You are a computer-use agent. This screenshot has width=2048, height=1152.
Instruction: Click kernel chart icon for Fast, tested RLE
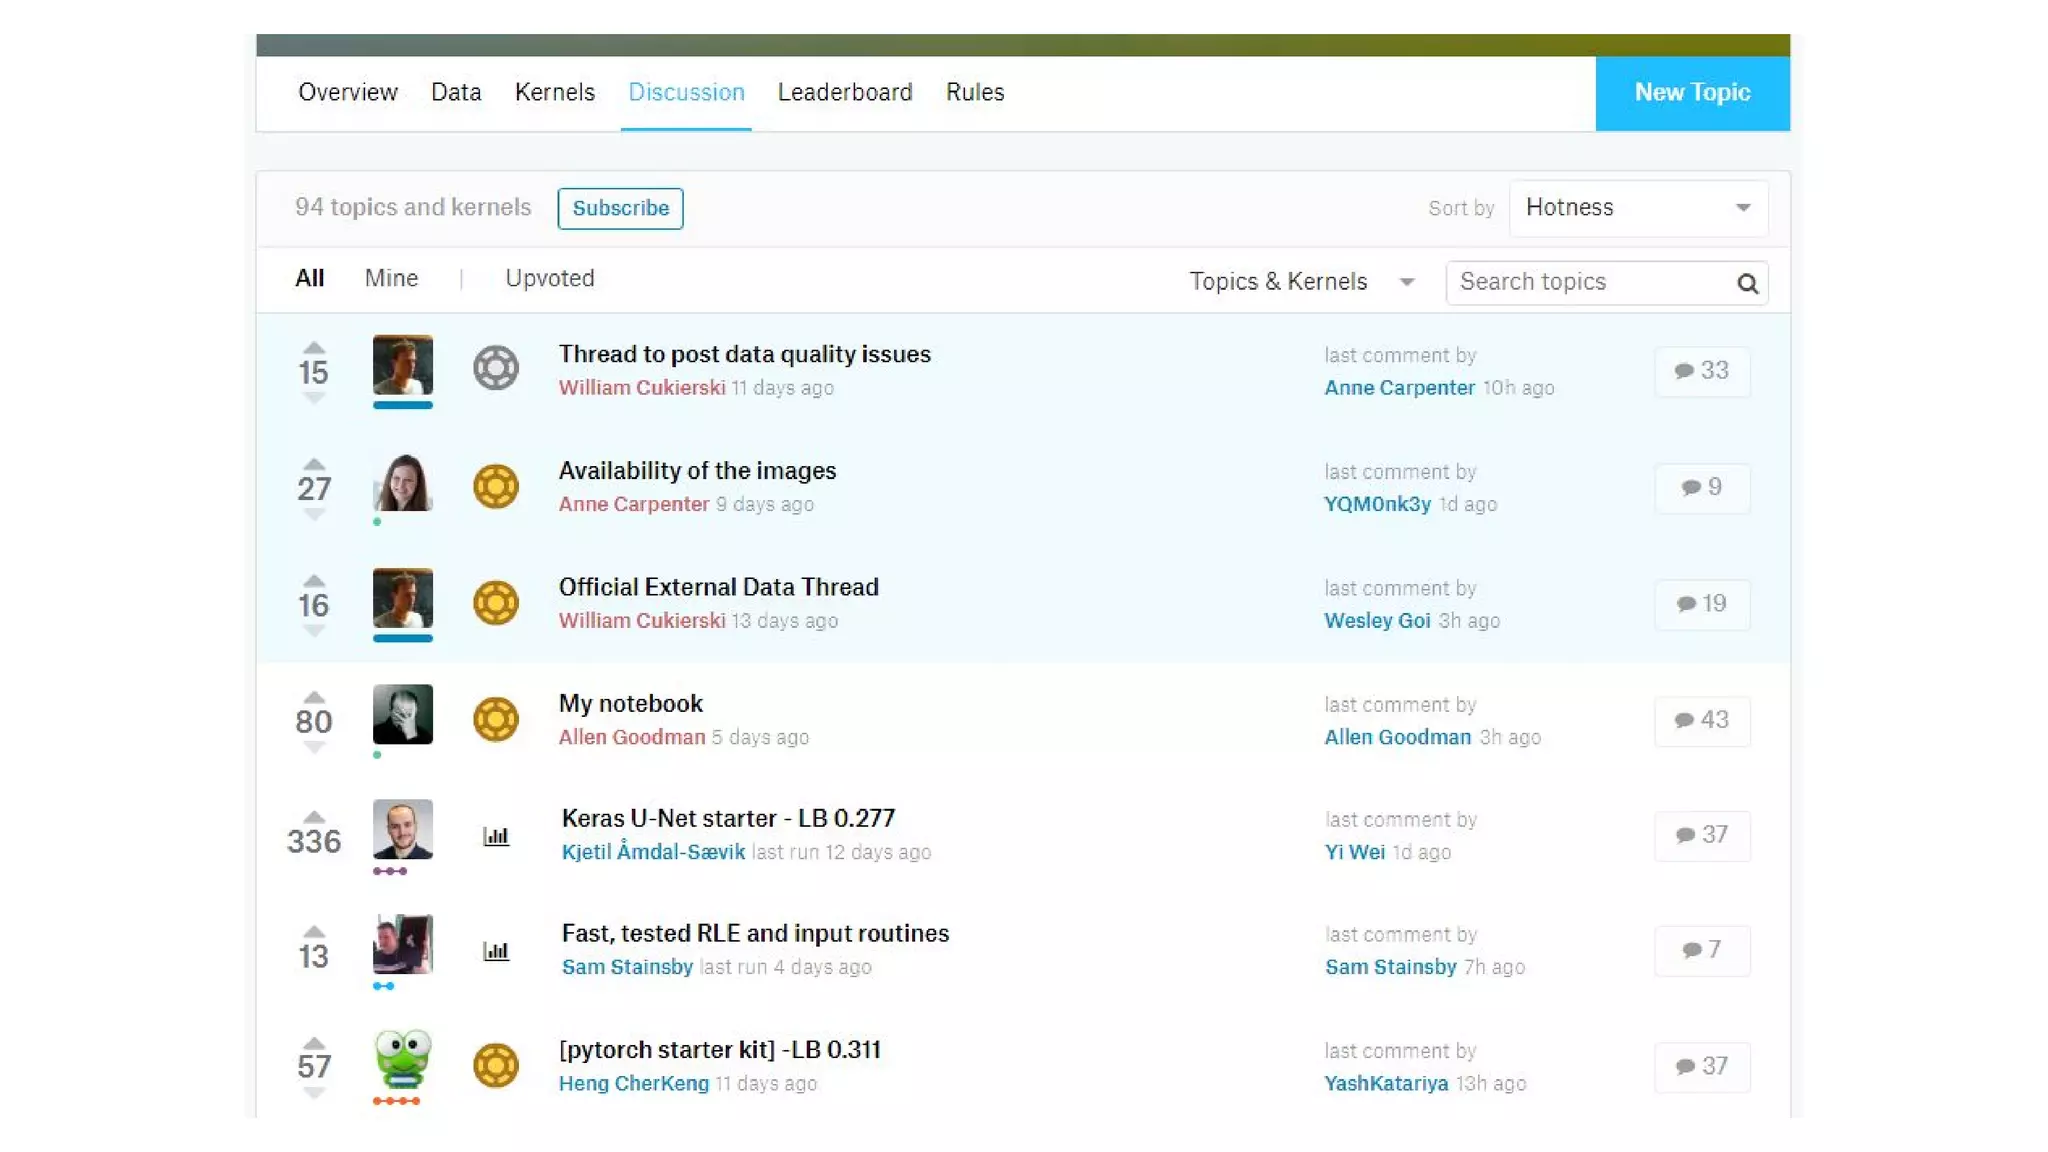pos(496,951)
